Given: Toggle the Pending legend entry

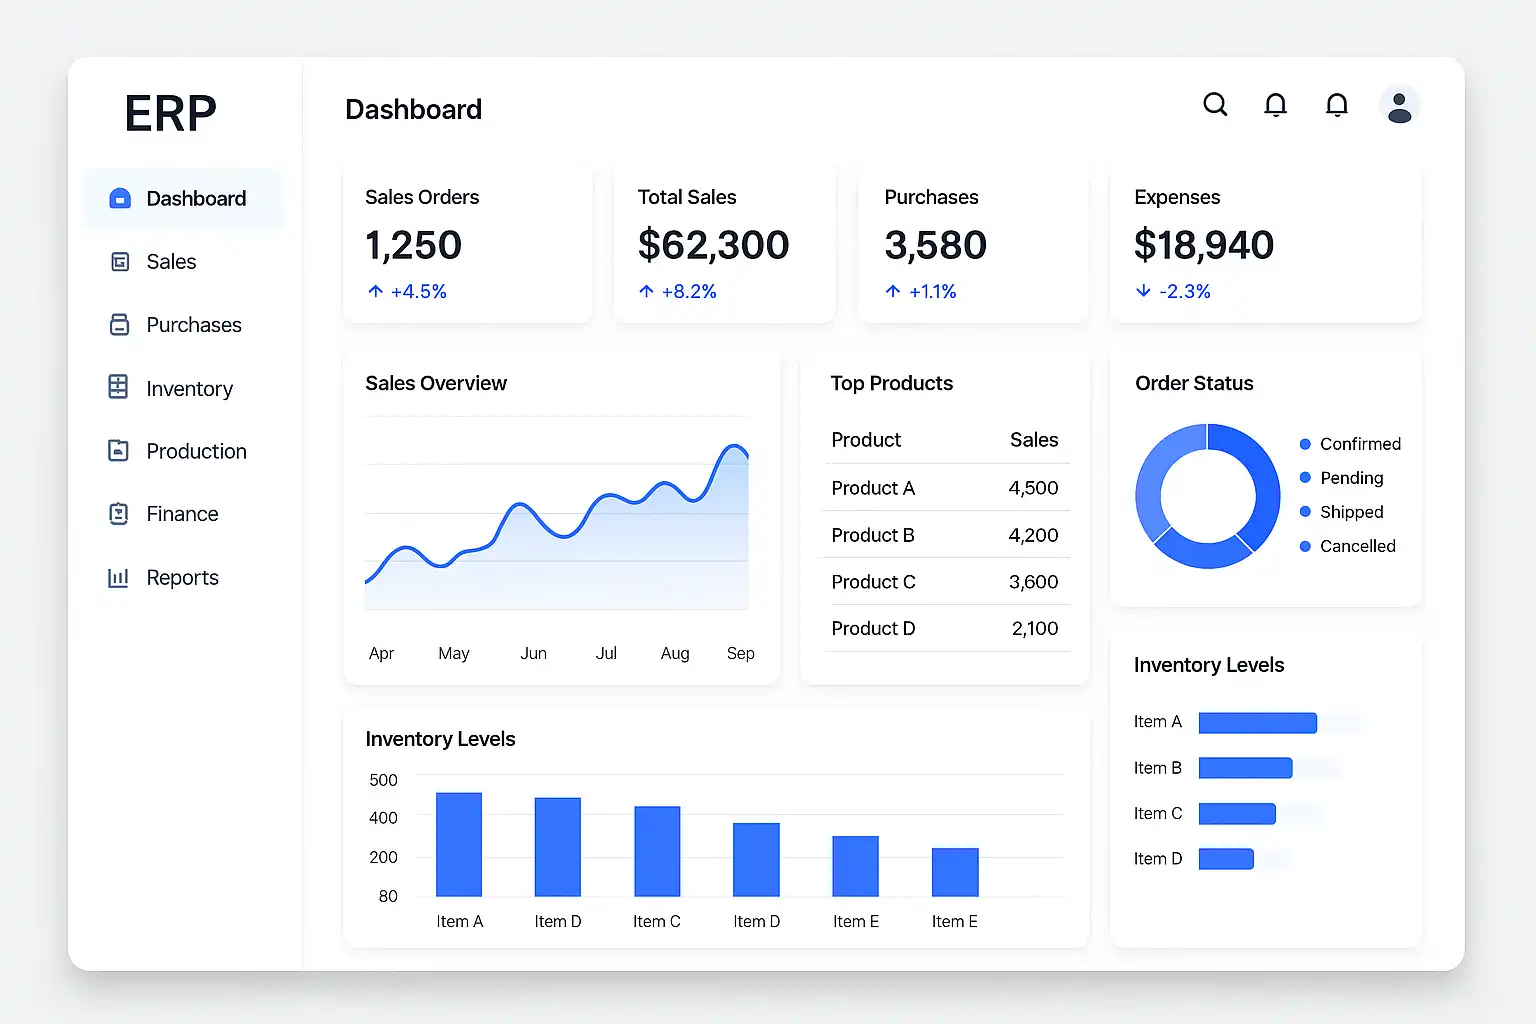Looking at the screenshot, I should [x=1341, y=478].
